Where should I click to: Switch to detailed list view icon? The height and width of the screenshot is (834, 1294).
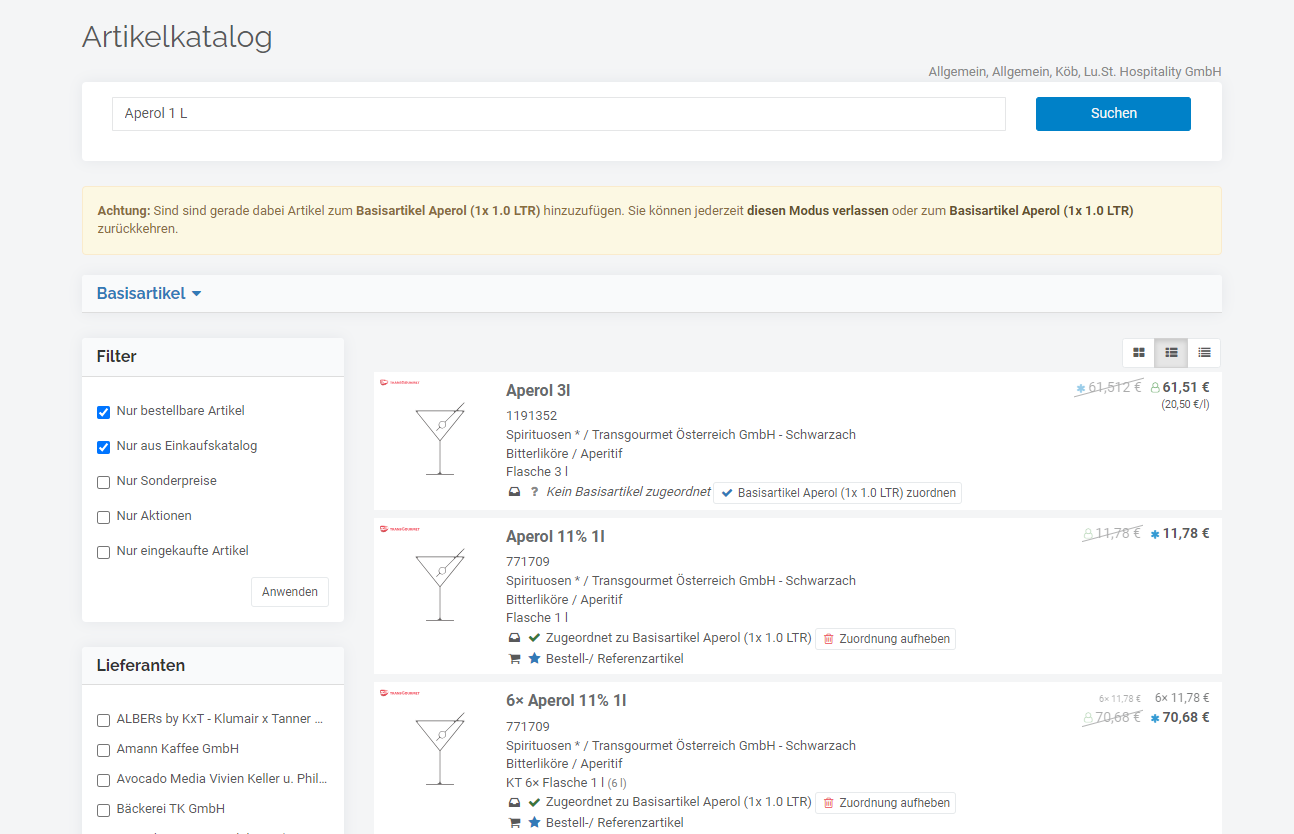click(1171, 353)
